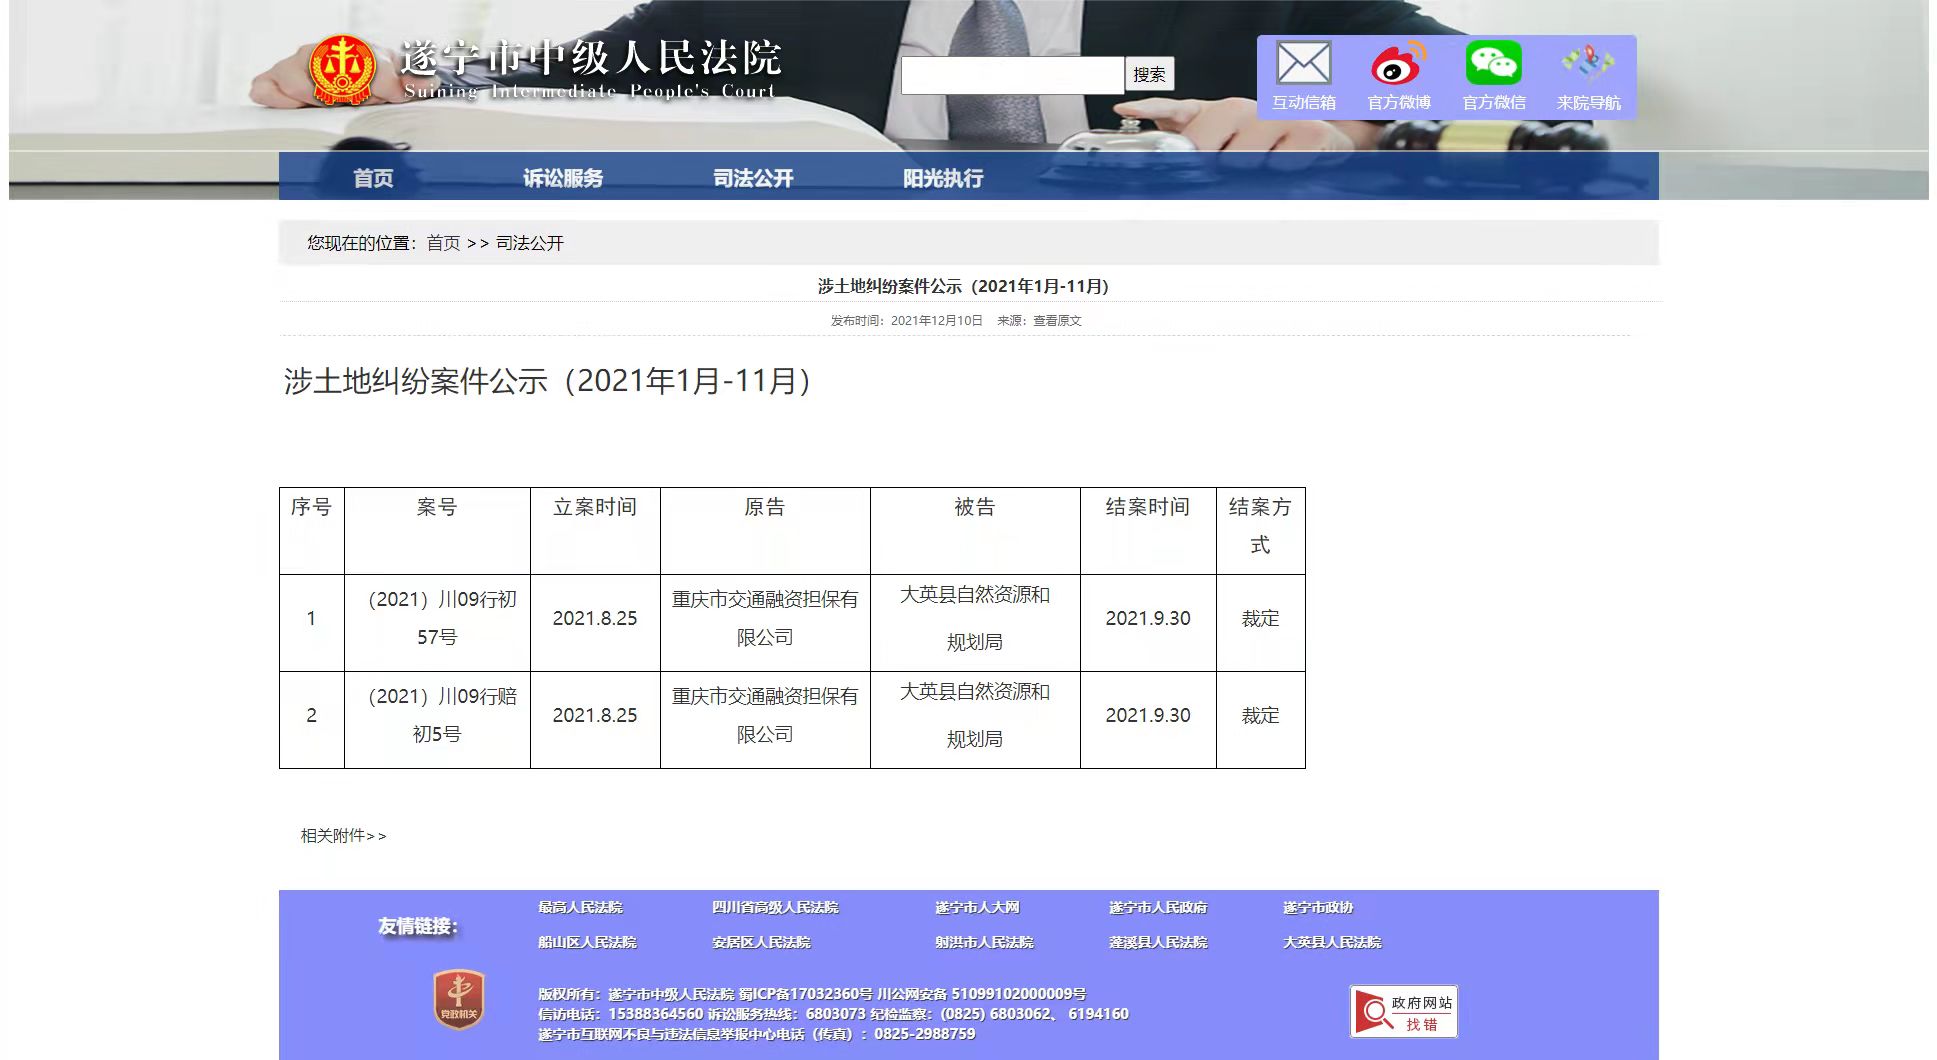Click the 党政机关 red badge icon

click(459, 999)
